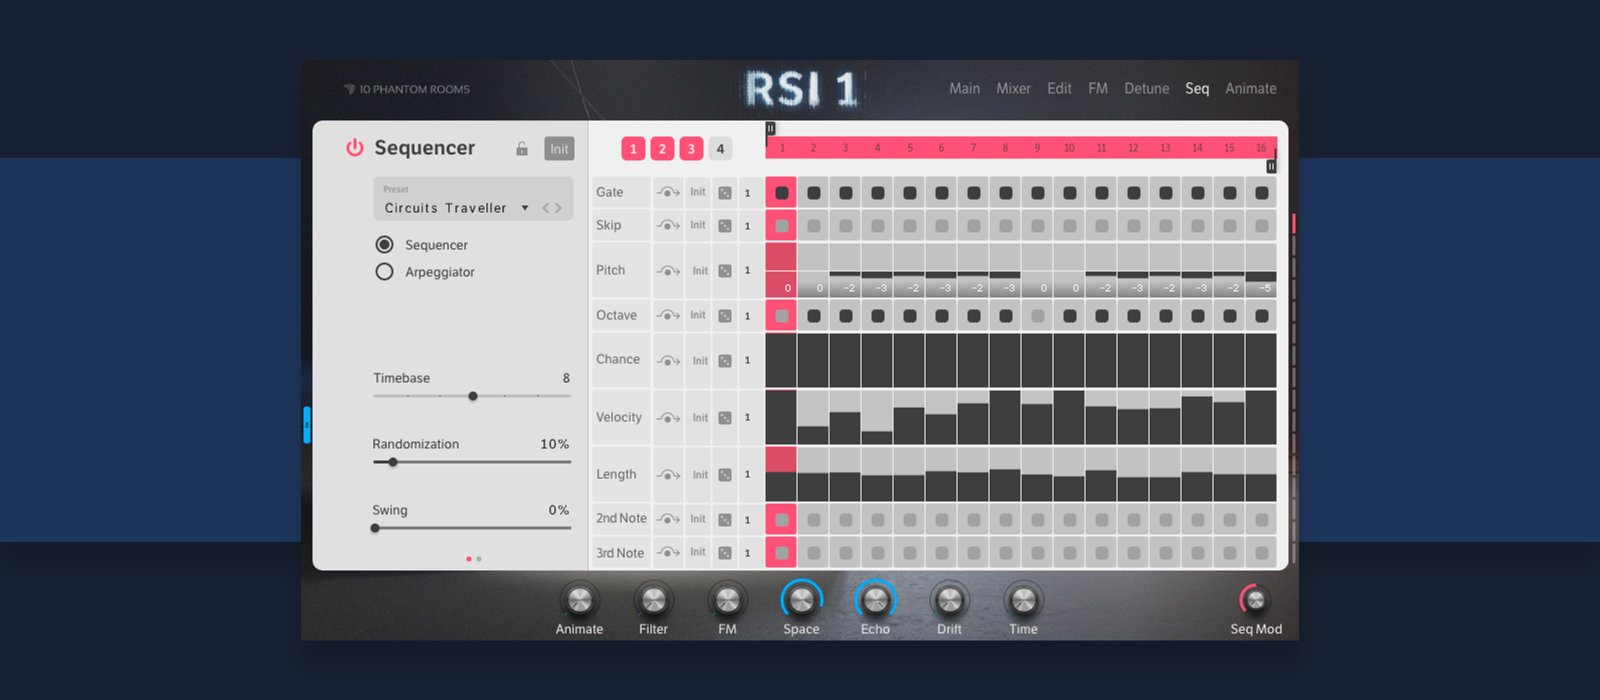This screenshot has width=1600, height=700.
Task: Click the Pitch row dice randomize icon
Action: click(725, 271)
